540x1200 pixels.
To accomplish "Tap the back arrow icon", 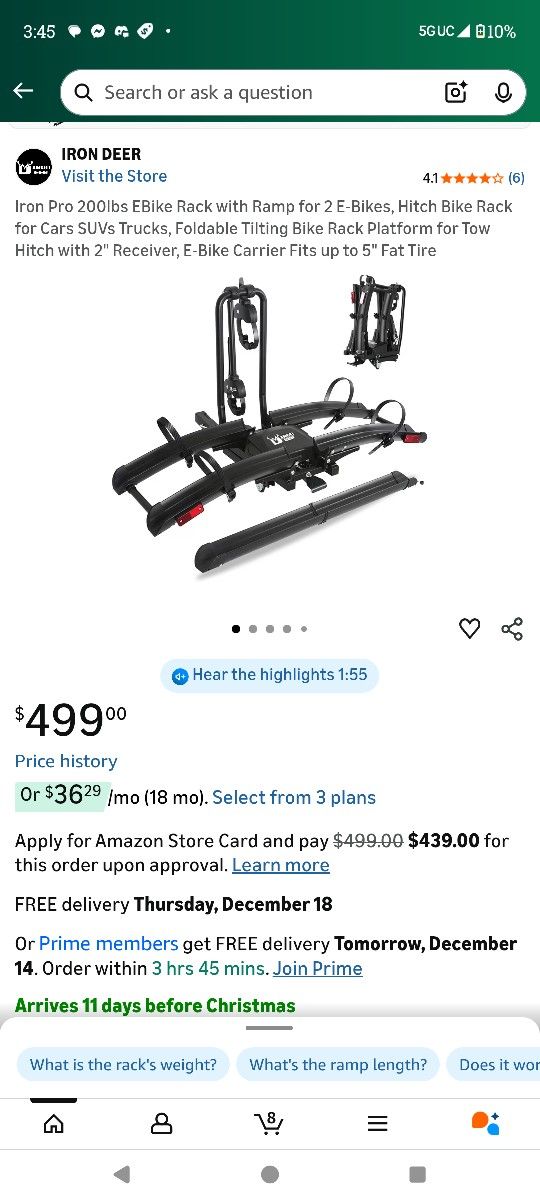I will tap(23, 91).
